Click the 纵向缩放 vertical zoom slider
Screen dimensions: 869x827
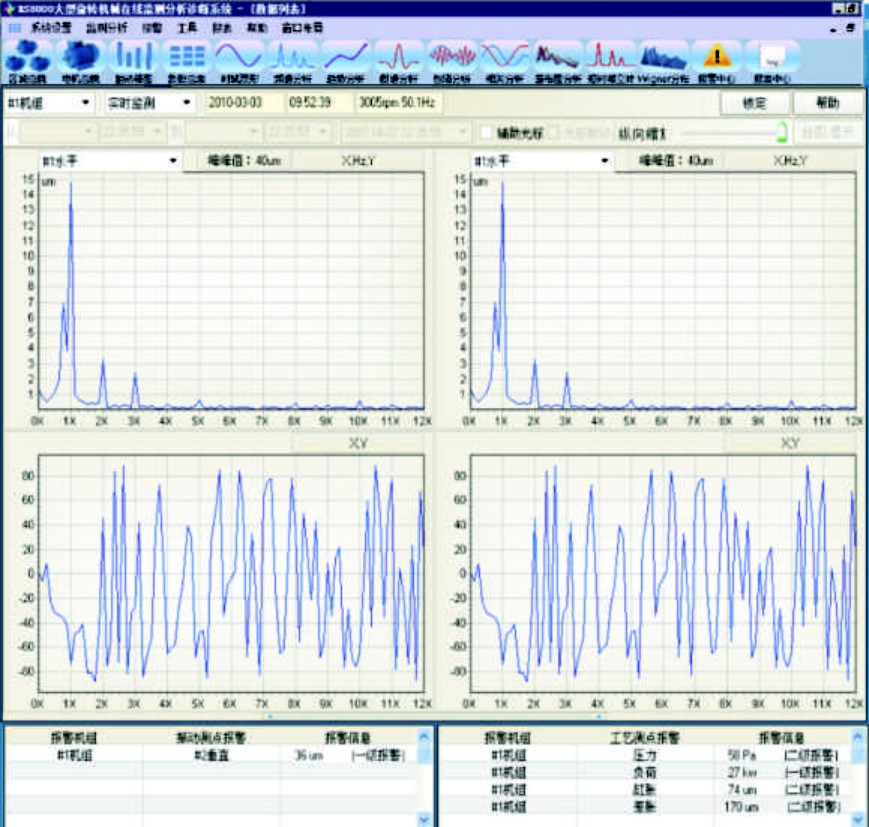tap(730, 131)
